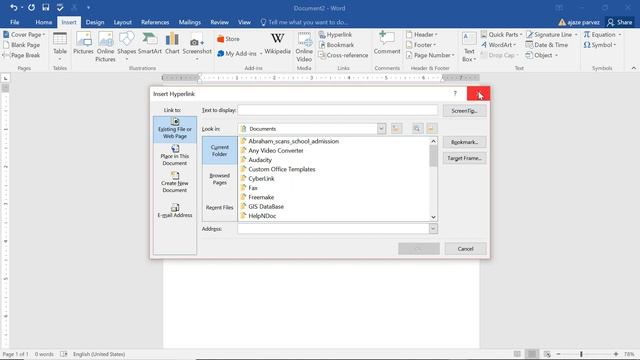Click the Target Frame... button
Screen dimensions: 640x360
[464, 158]
